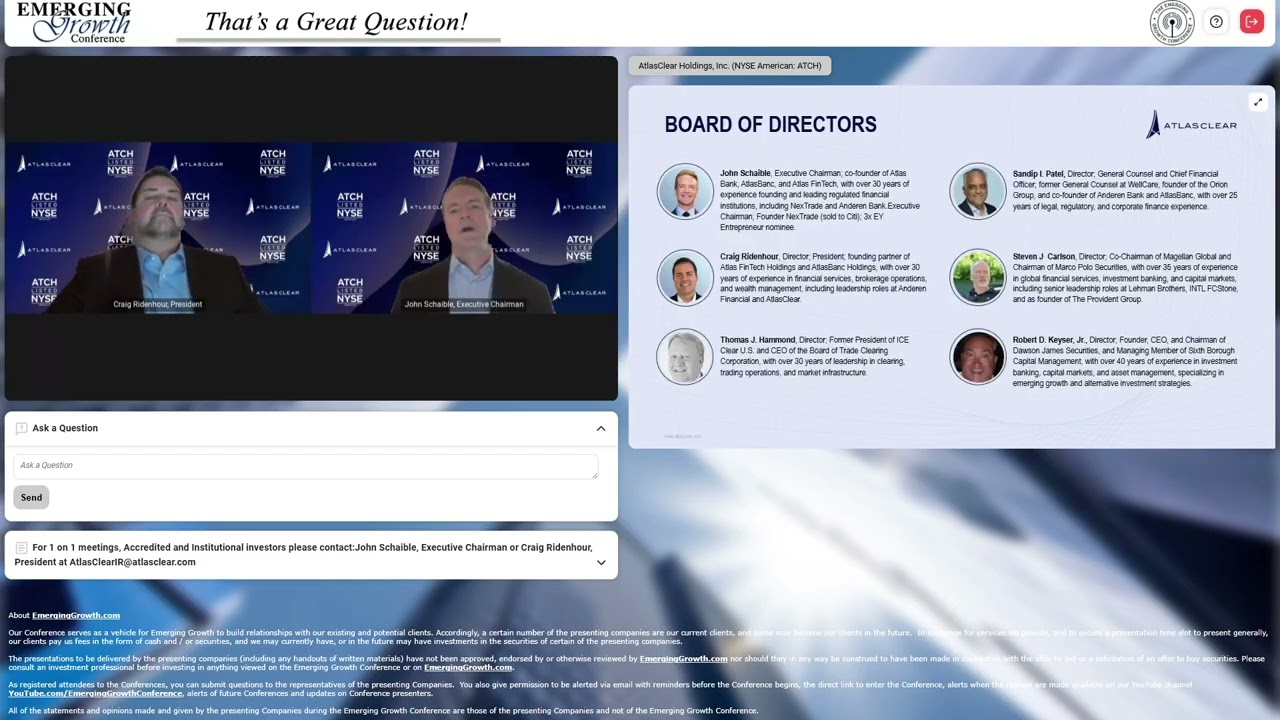Click Thomas J. Hammond's headshot photo
Screen dimensions: 1280x720
(x=685, y=357)
